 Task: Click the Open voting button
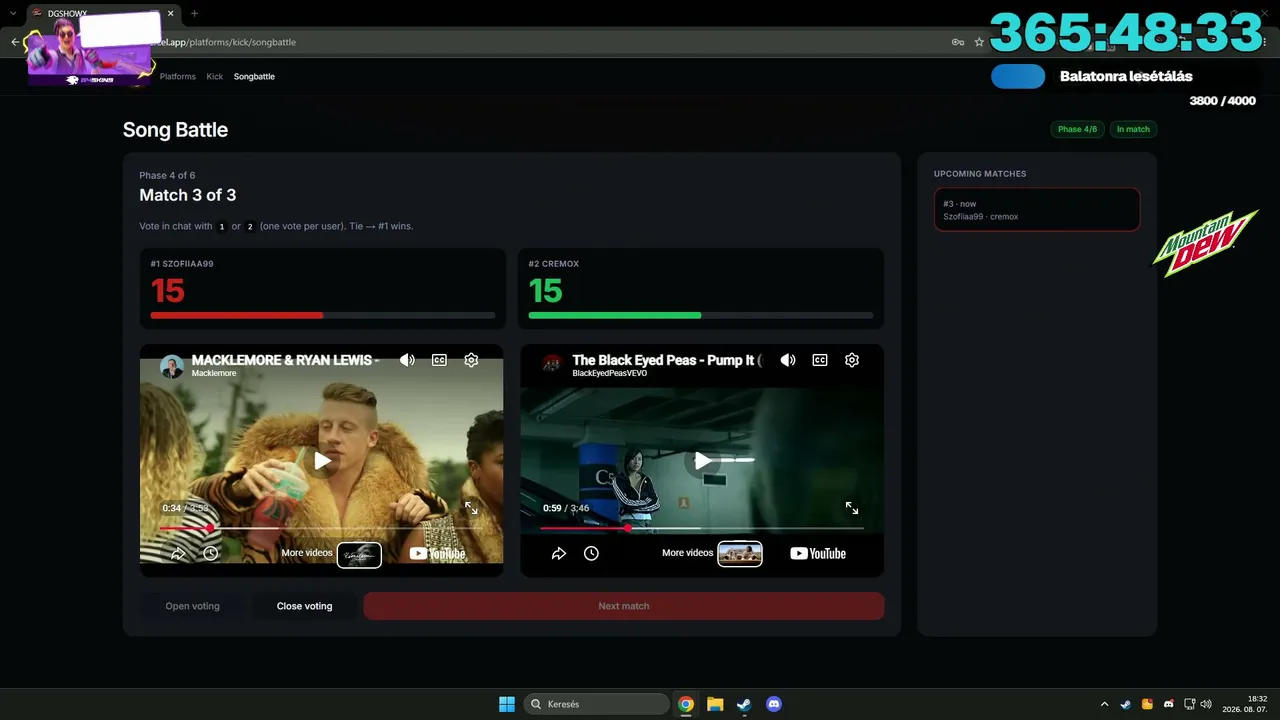[x=192, y=606]
